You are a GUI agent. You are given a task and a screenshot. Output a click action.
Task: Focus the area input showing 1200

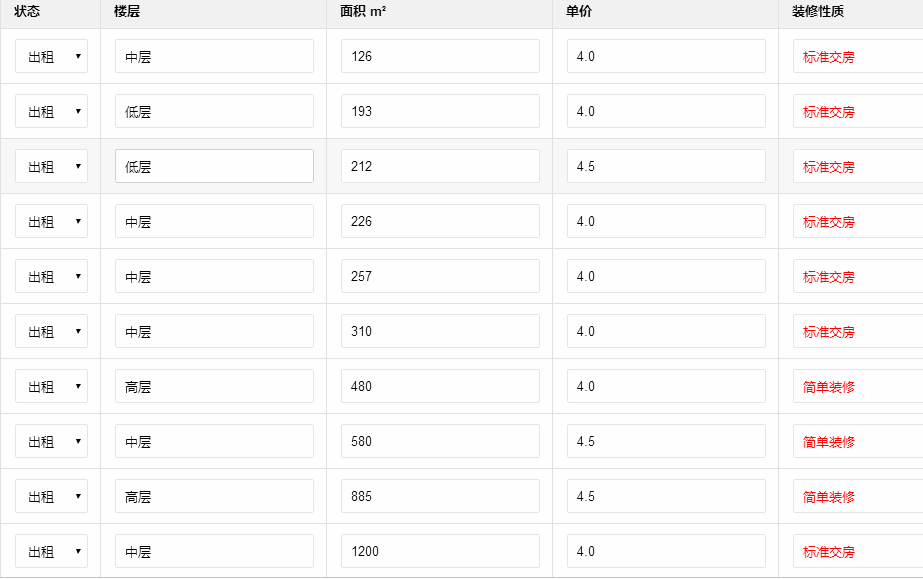pyautogui.click(x=440, y=552)
